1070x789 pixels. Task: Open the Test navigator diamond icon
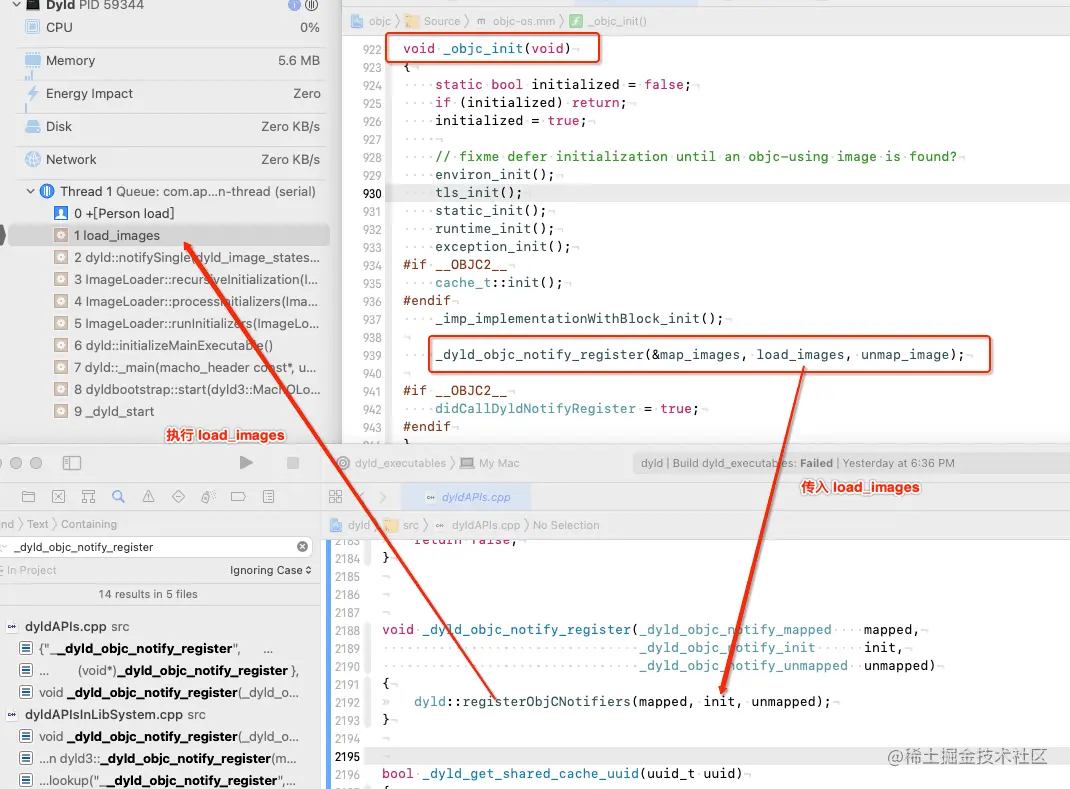click(178, 497)
